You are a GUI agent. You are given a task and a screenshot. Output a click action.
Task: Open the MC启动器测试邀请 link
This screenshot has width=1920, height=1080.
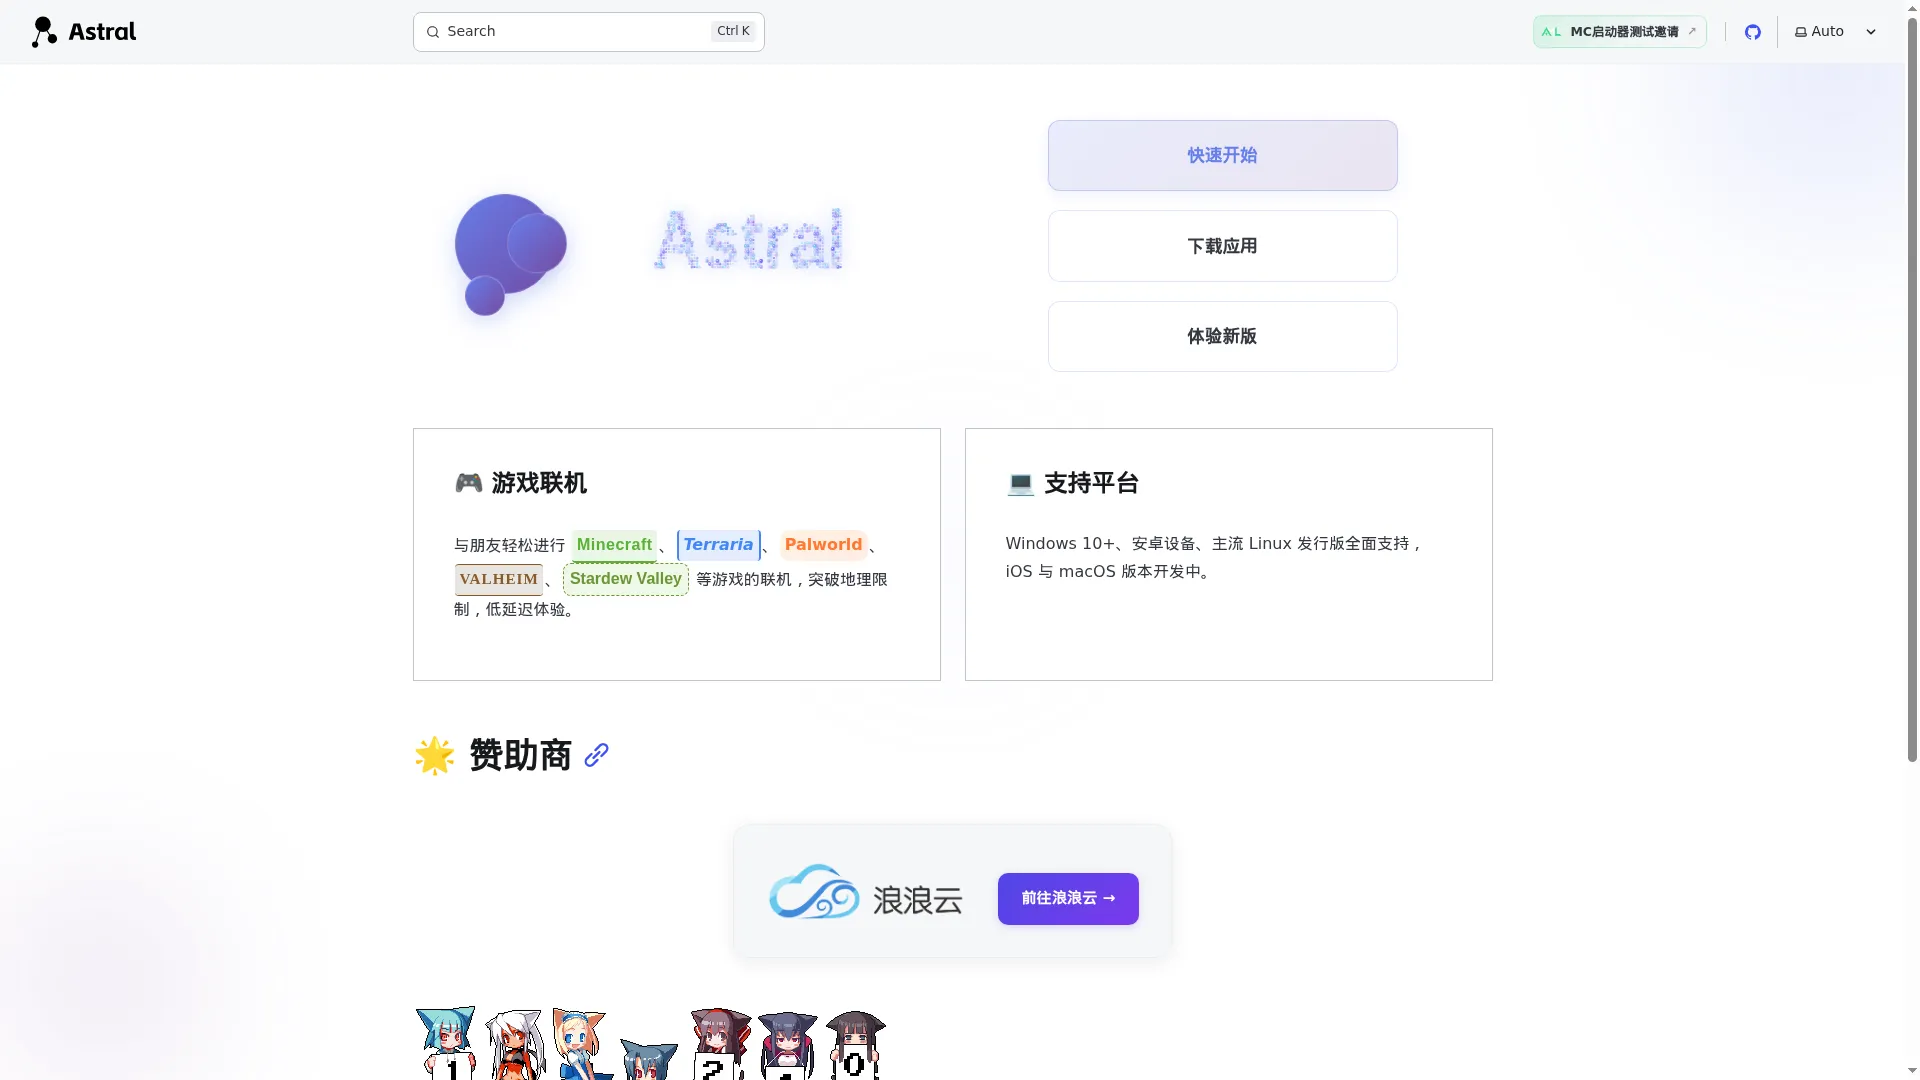[1619, 32]
